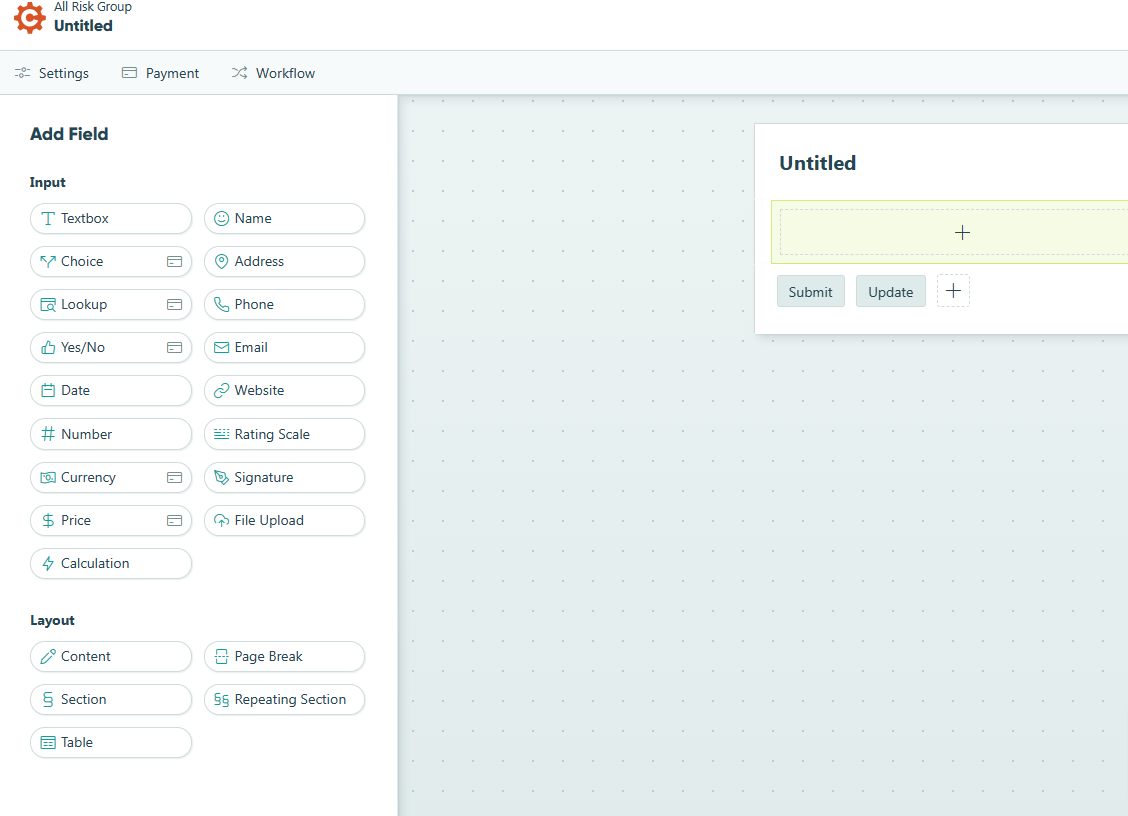Add a Signature field
Screen dimensions: 1128x816
coord(284,477)
